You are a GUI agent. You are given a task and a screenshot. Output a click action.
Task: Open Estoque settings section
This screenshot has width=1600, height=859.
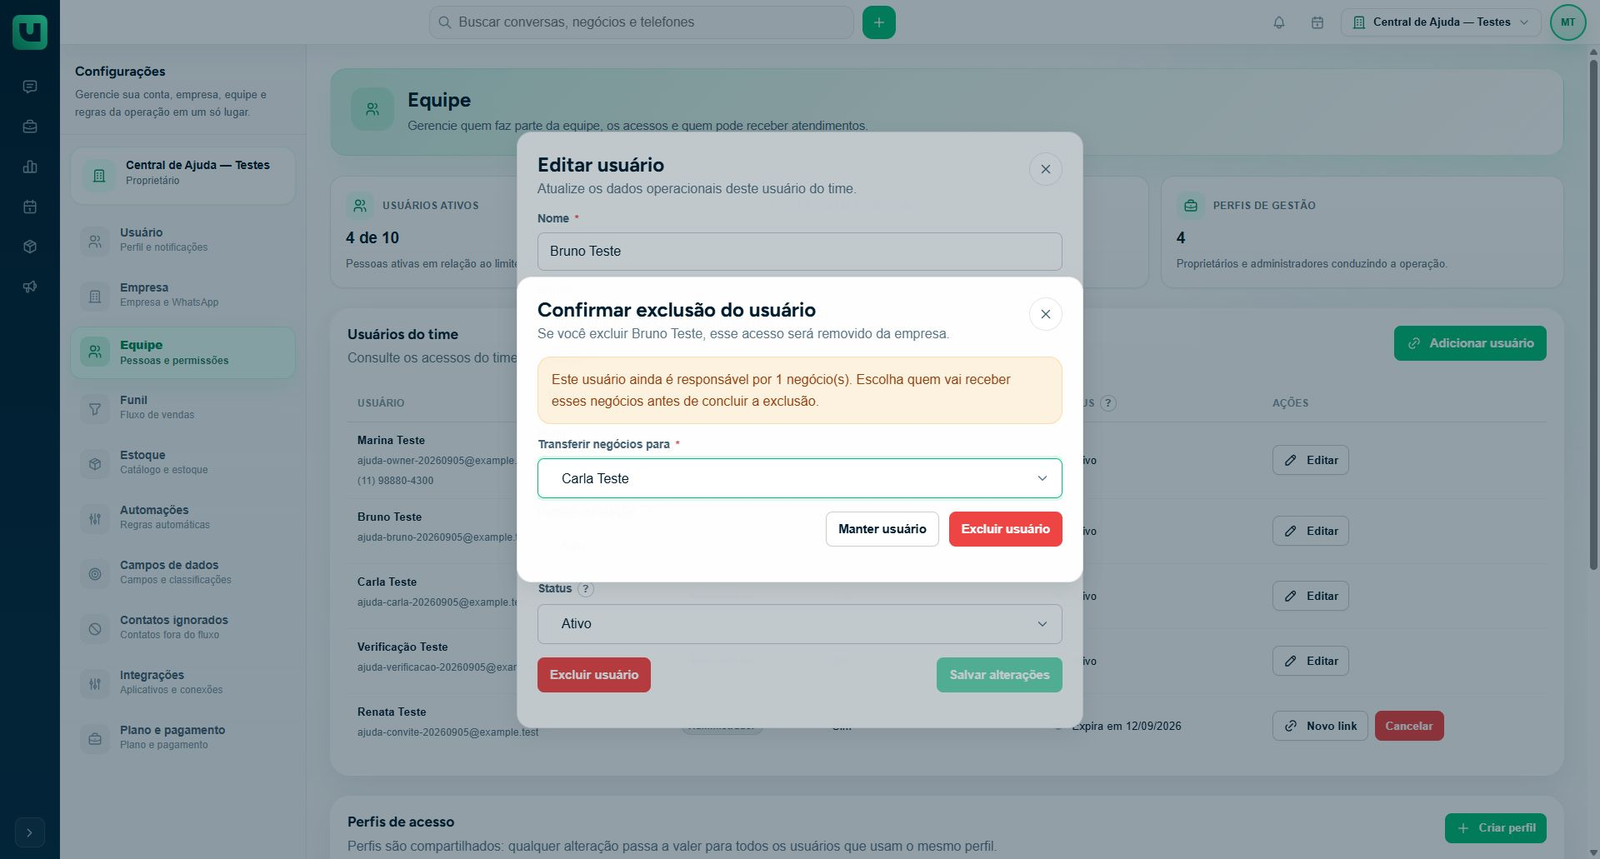click(183, 462)
